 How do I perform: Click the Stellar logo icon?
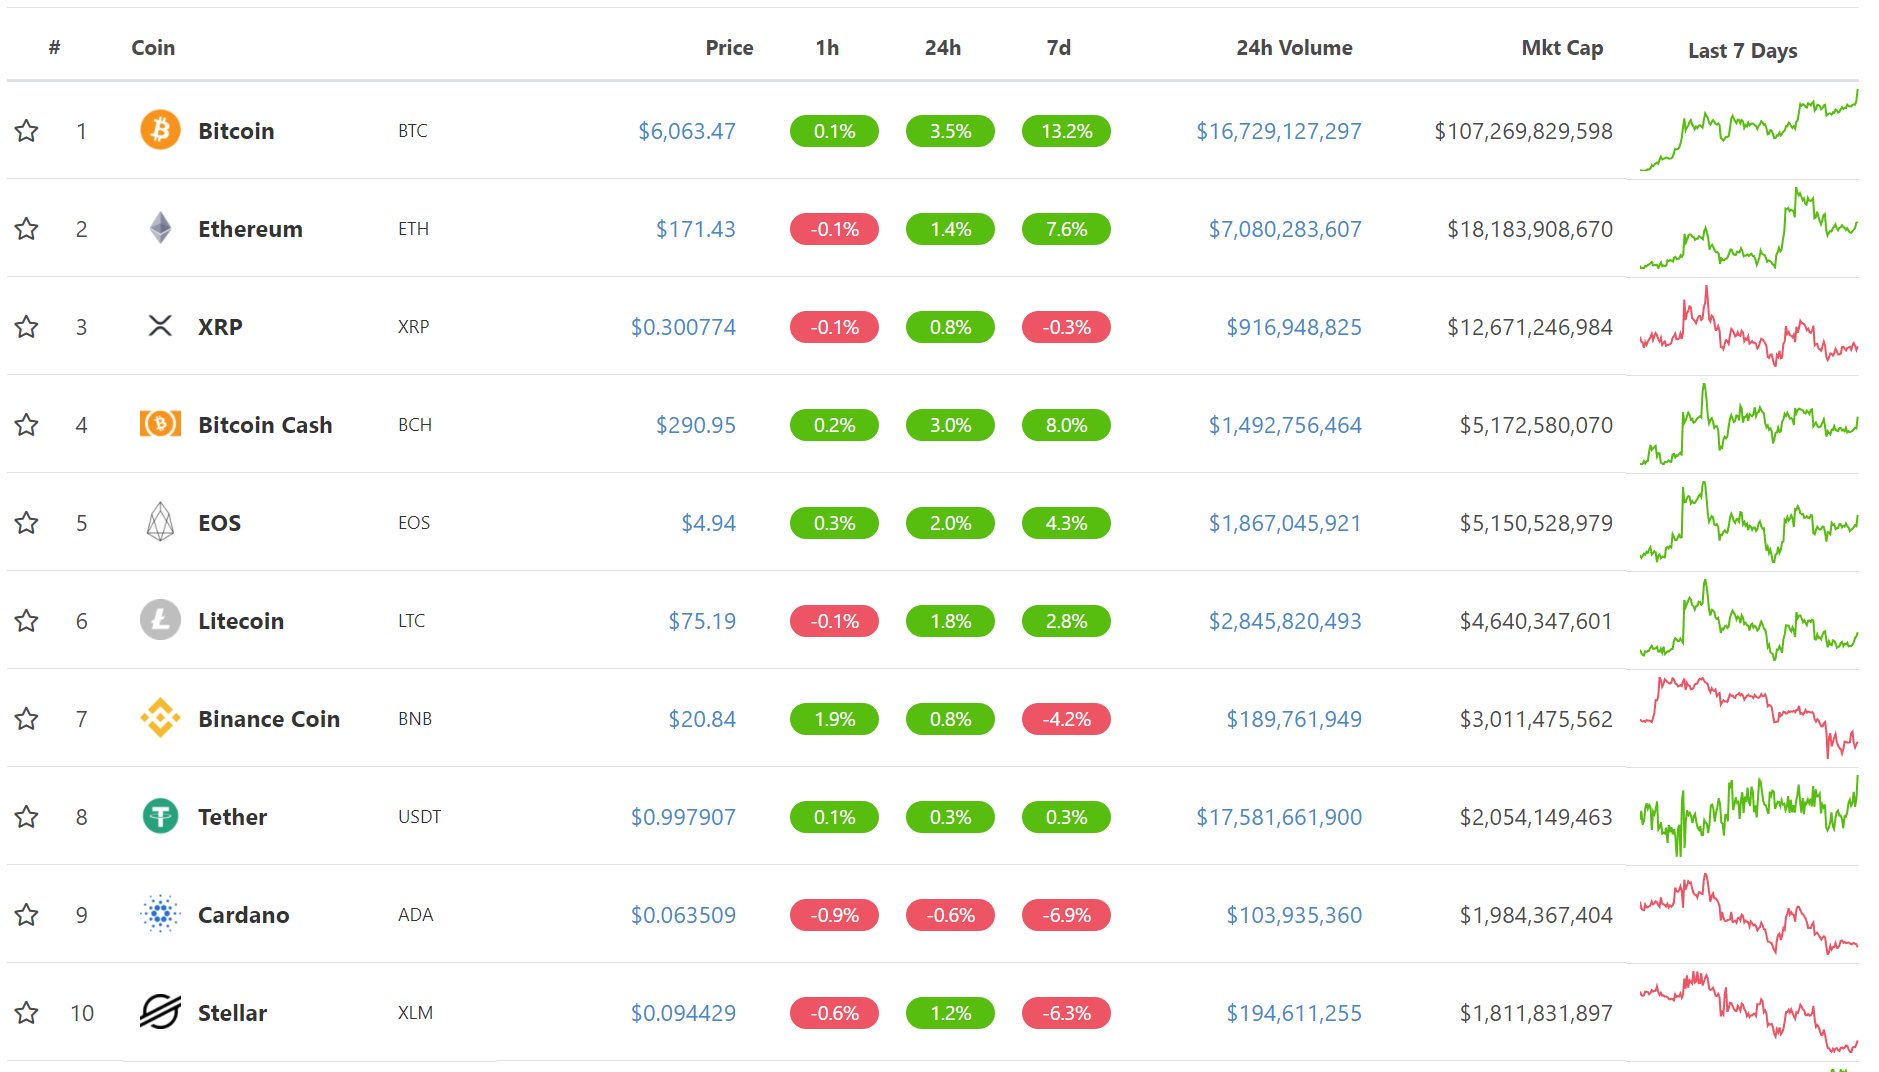click(x=160, y=1012)
